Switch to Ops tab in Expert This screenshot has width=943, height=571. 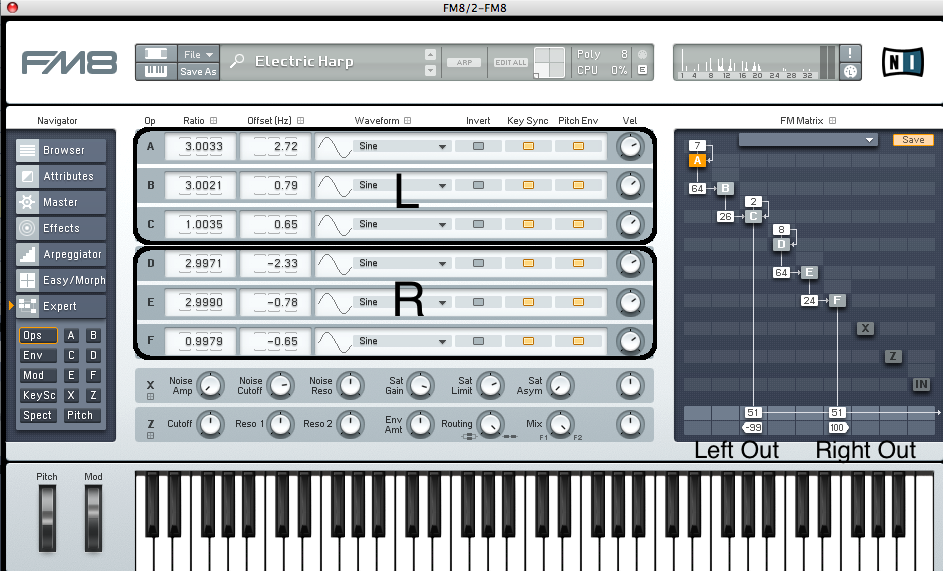click(x=38, y=335)
